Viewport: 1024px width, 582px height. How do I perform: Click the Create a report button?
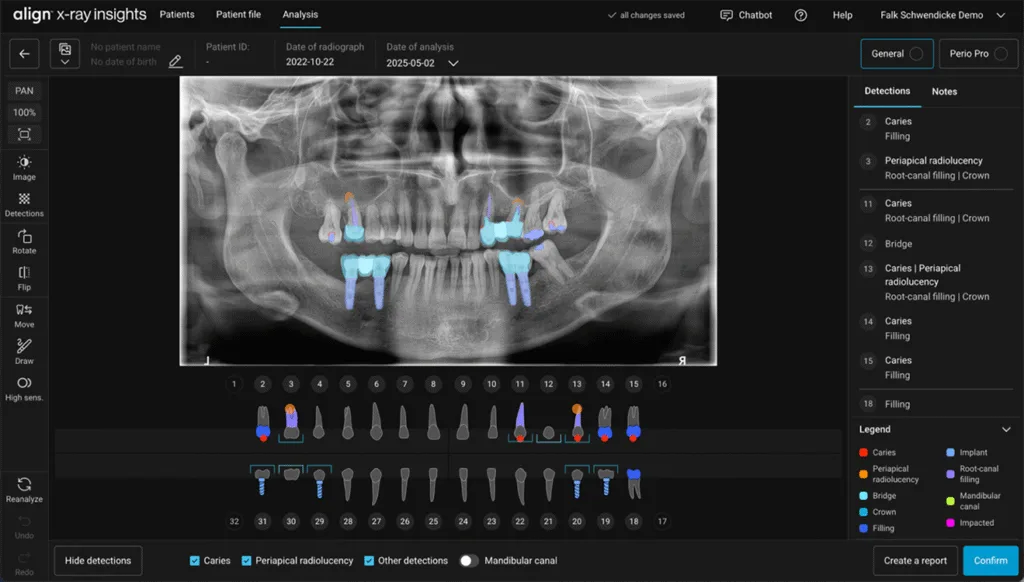(x=914, y=561)
